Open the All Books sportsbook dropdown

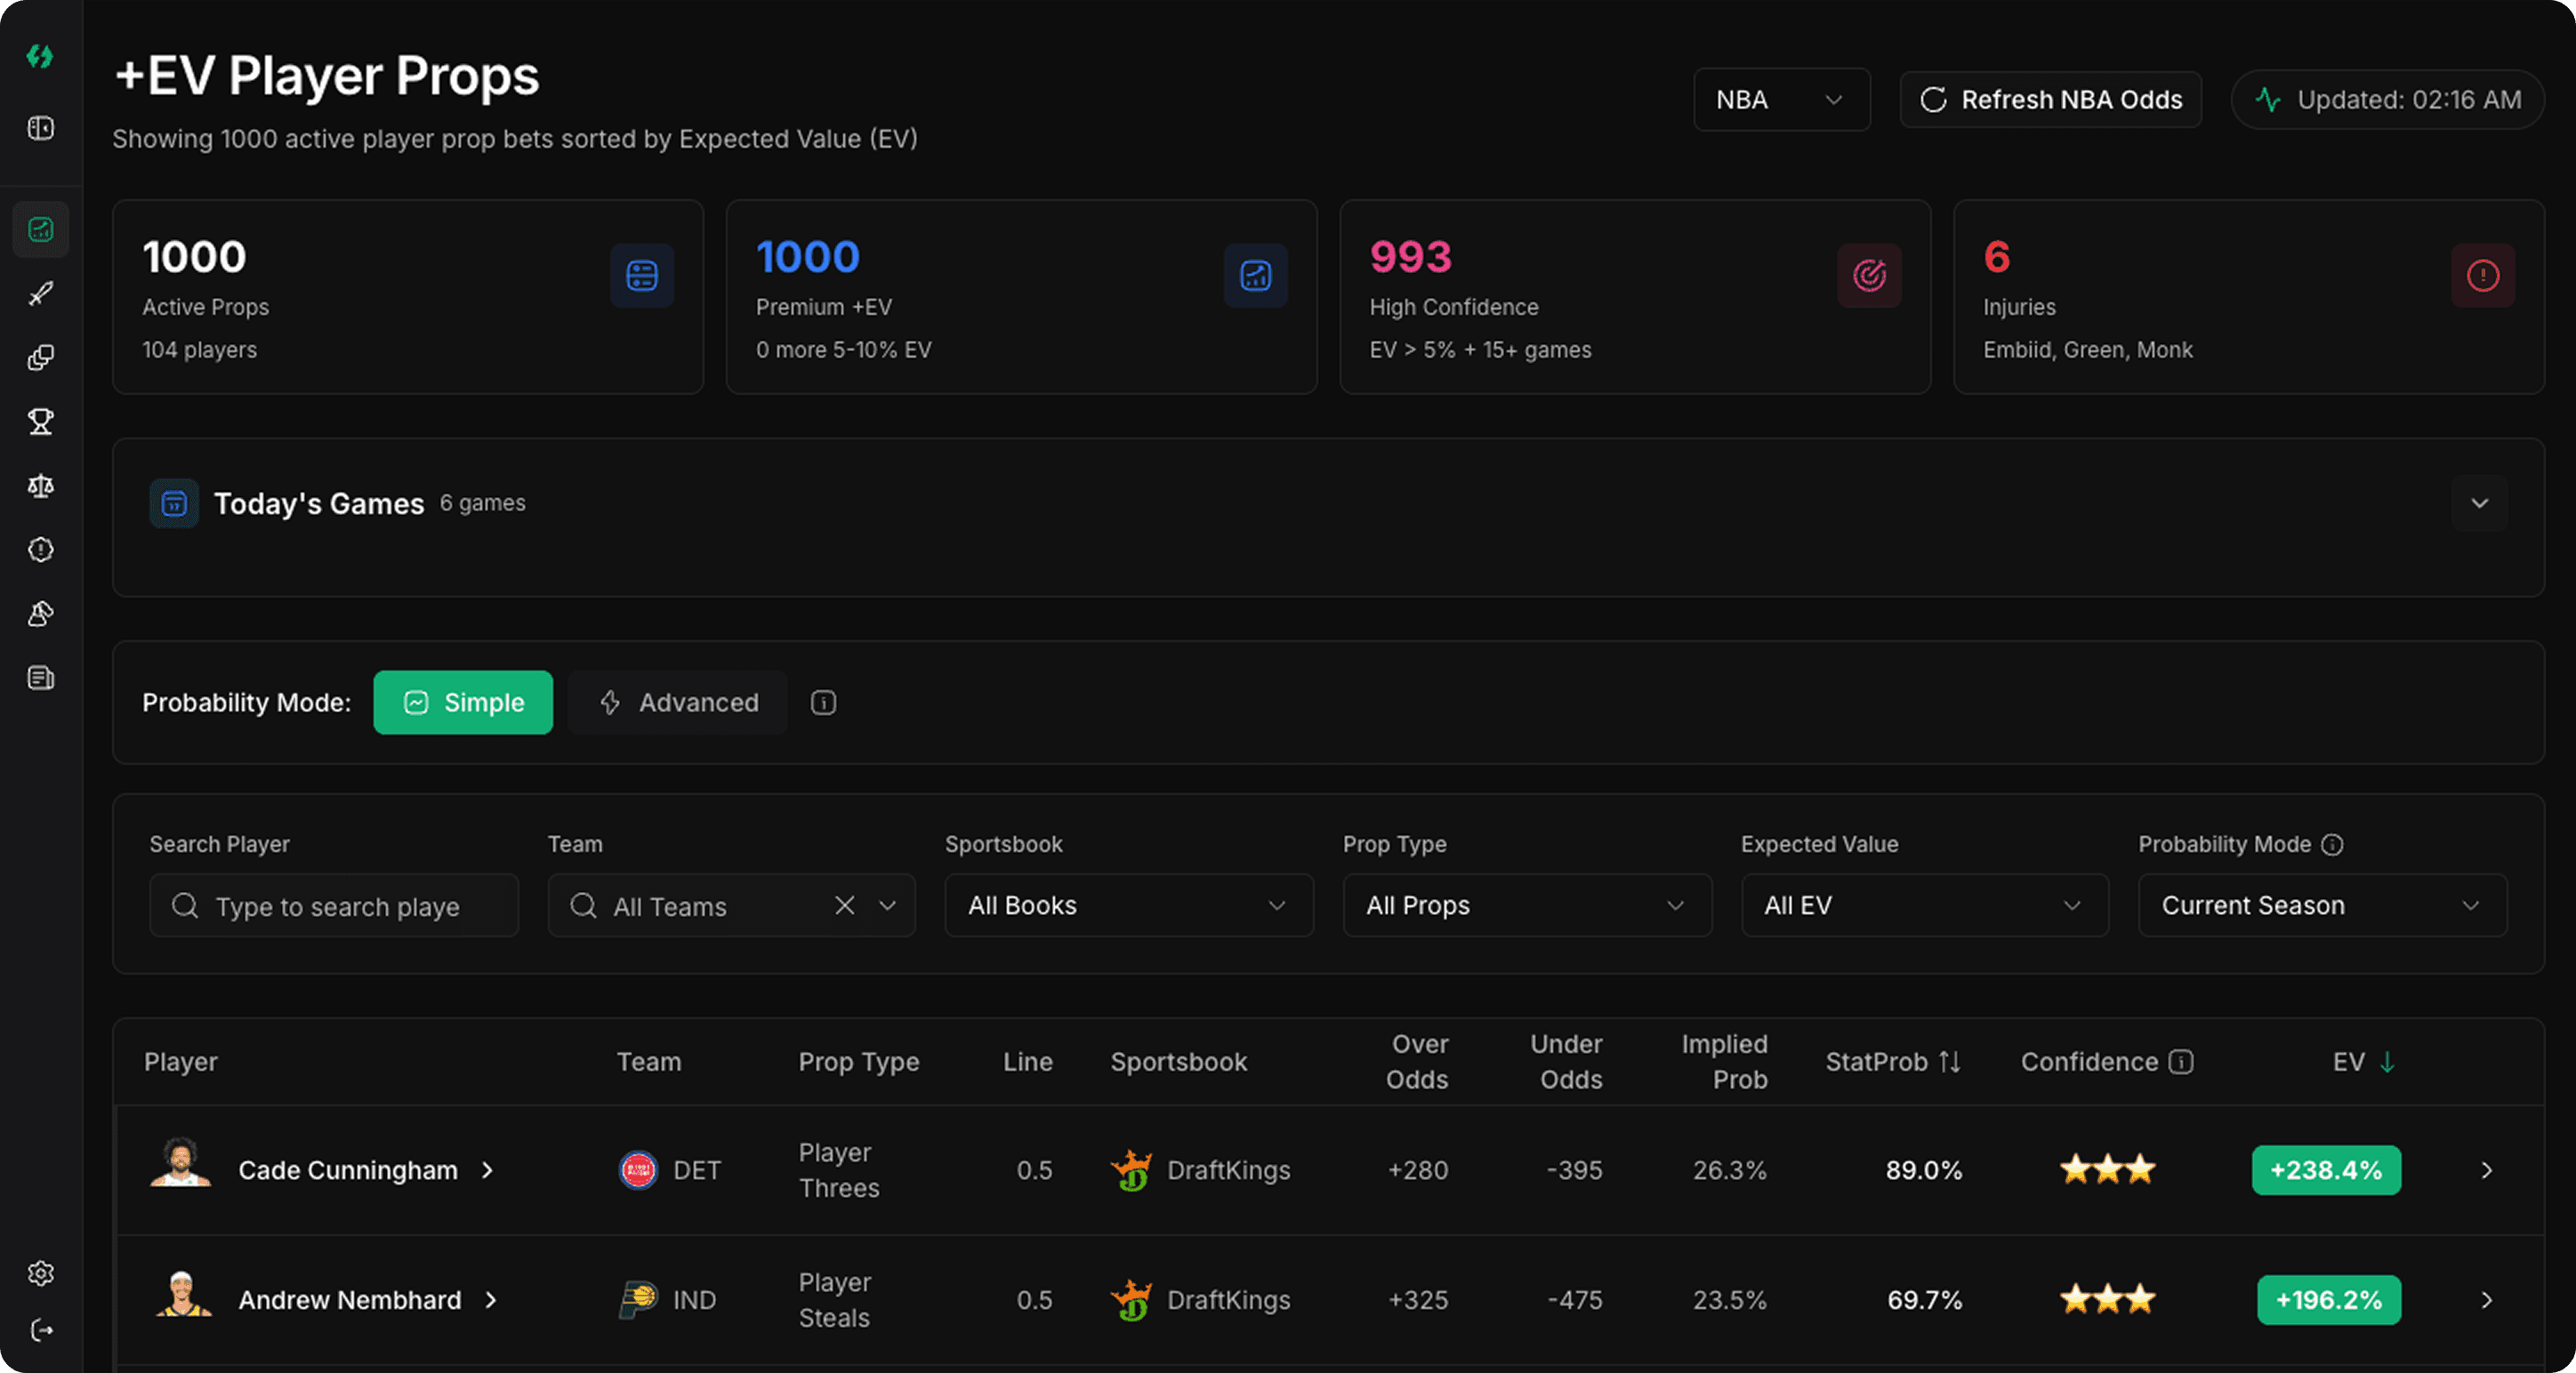[1128, 906]
